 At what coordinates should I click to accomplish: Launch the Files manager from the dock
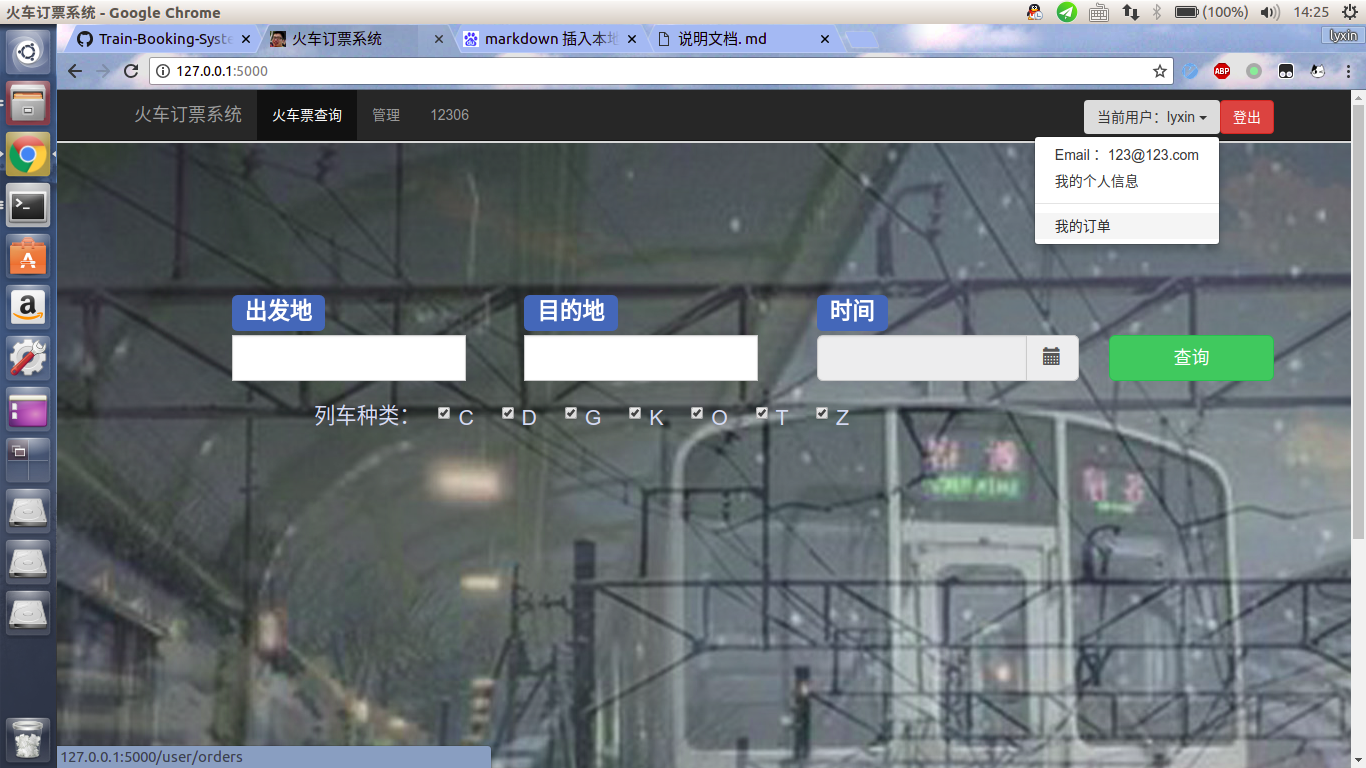(x=28, y=103)
